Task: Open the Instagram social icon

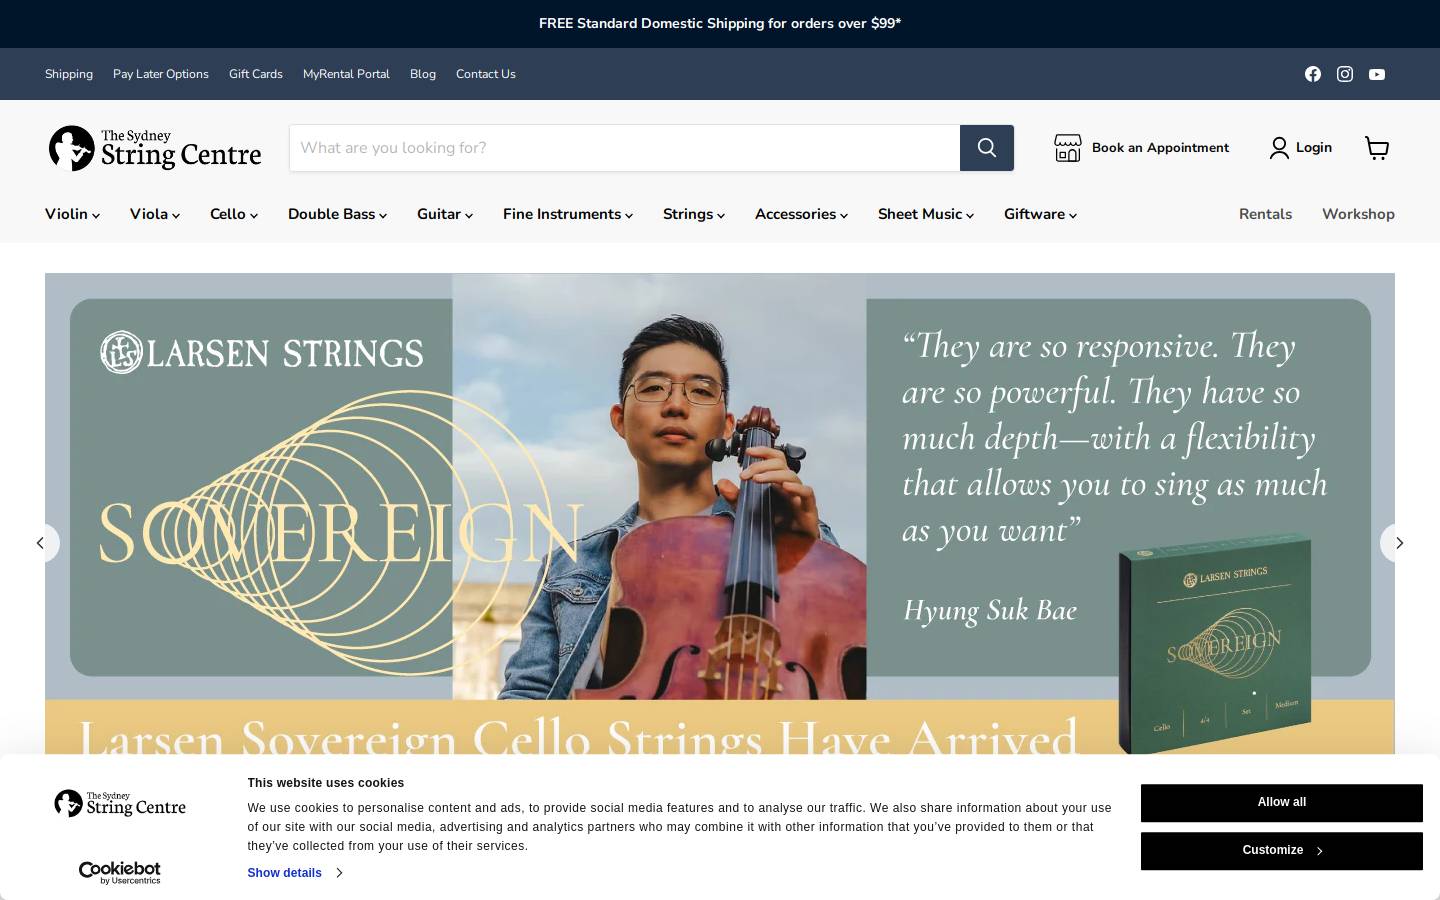Action: pos(1345,74)
